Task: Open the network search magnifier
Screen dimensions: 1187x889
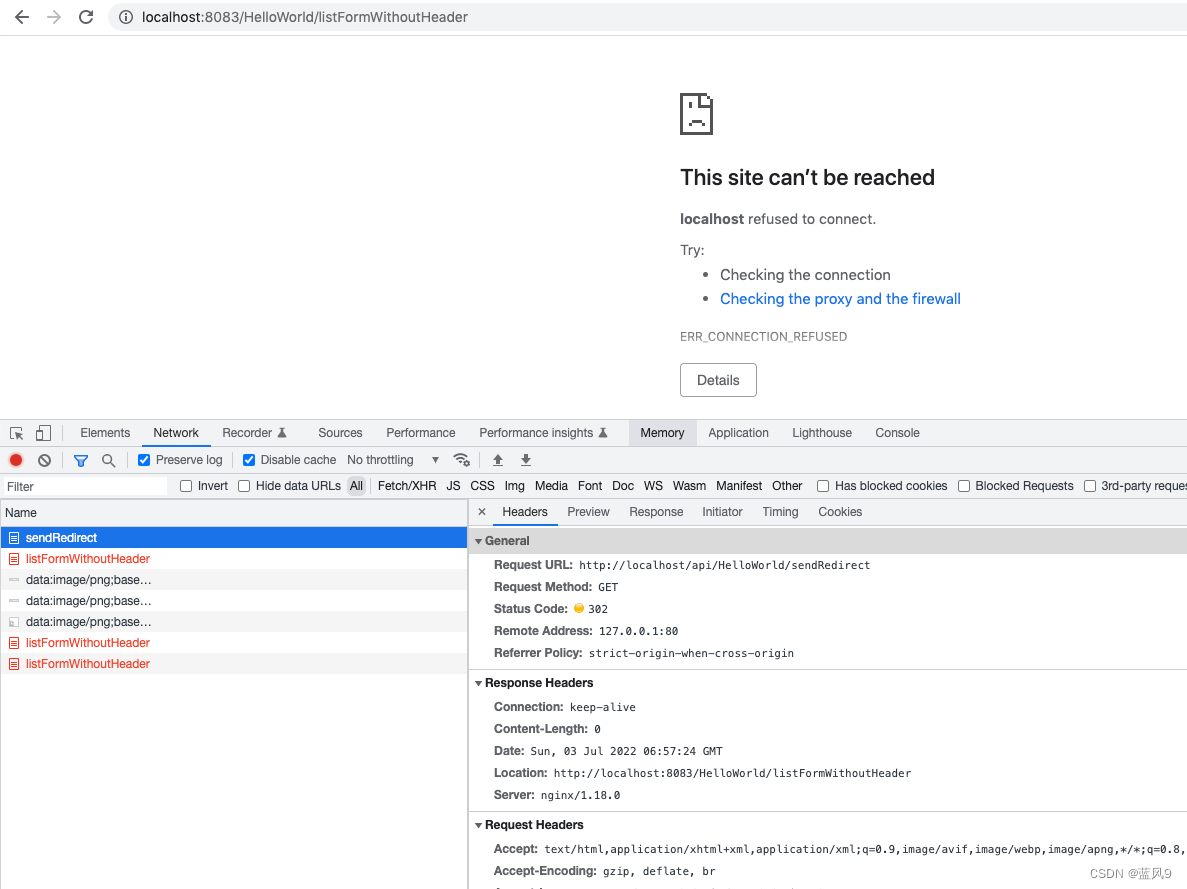Action: 108,460
